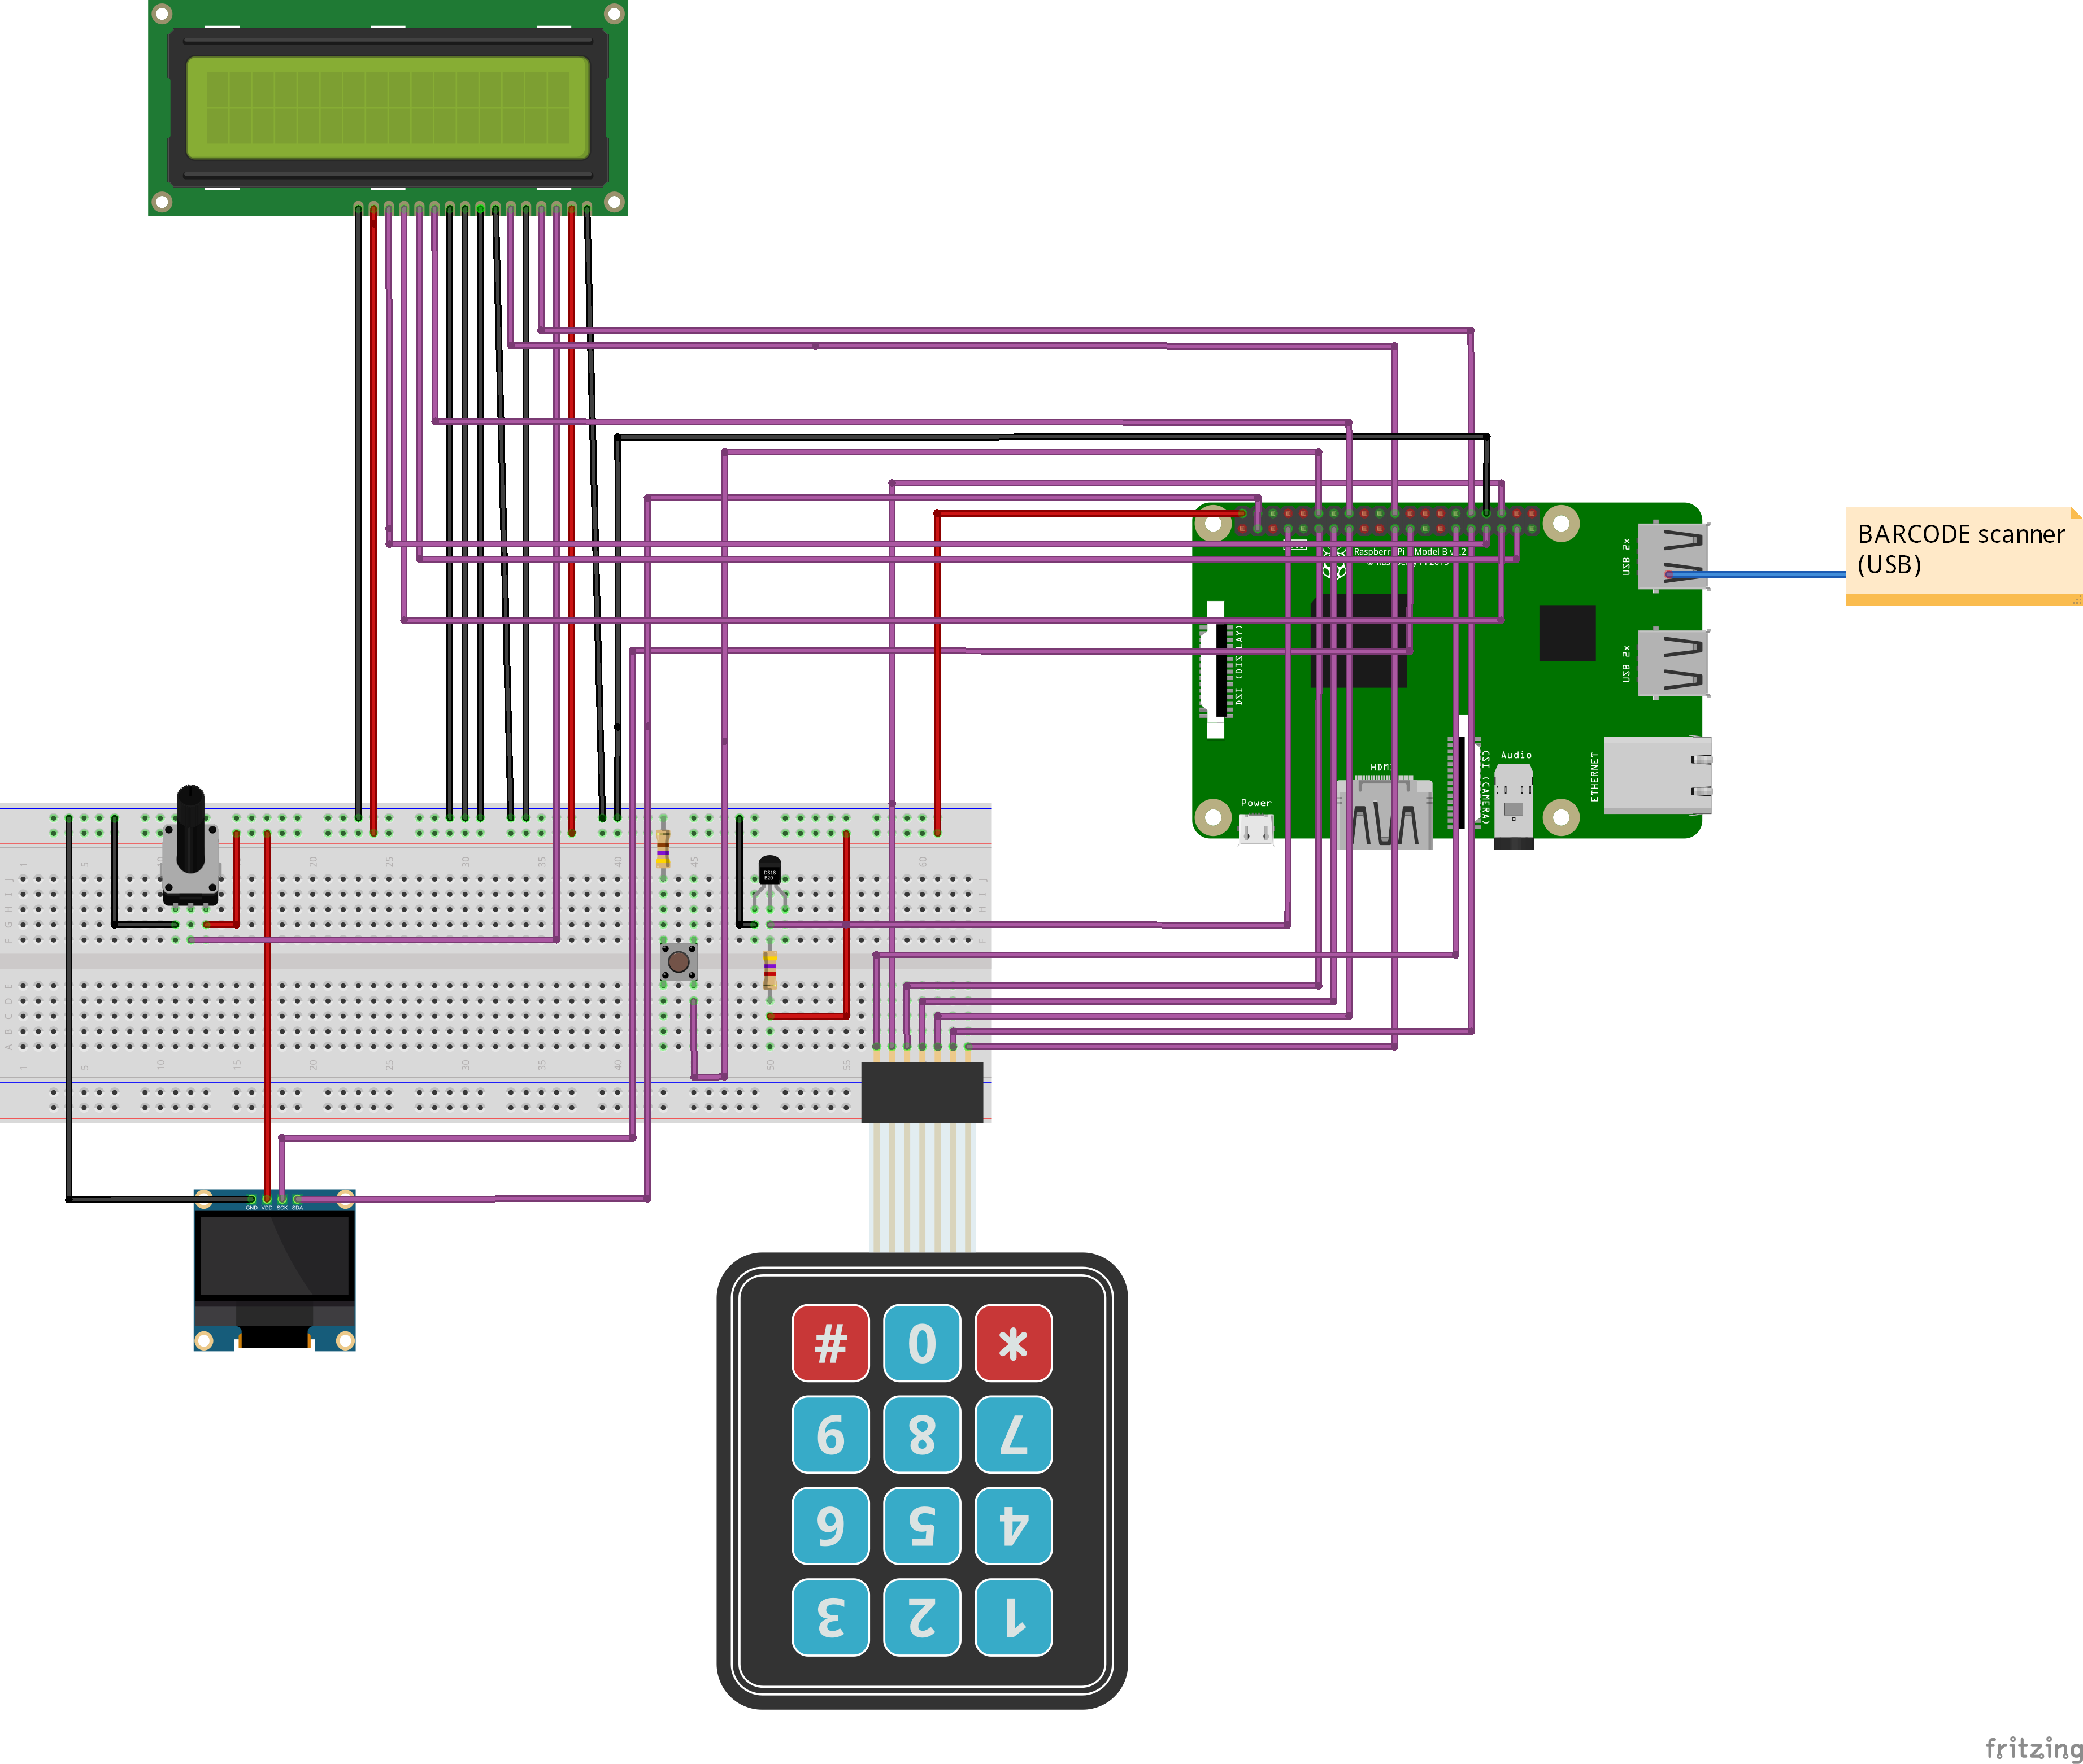This screenshot has height=1764, width=2083.
Task: Click the 1 key on keypad
Action: point(1013,1617)
